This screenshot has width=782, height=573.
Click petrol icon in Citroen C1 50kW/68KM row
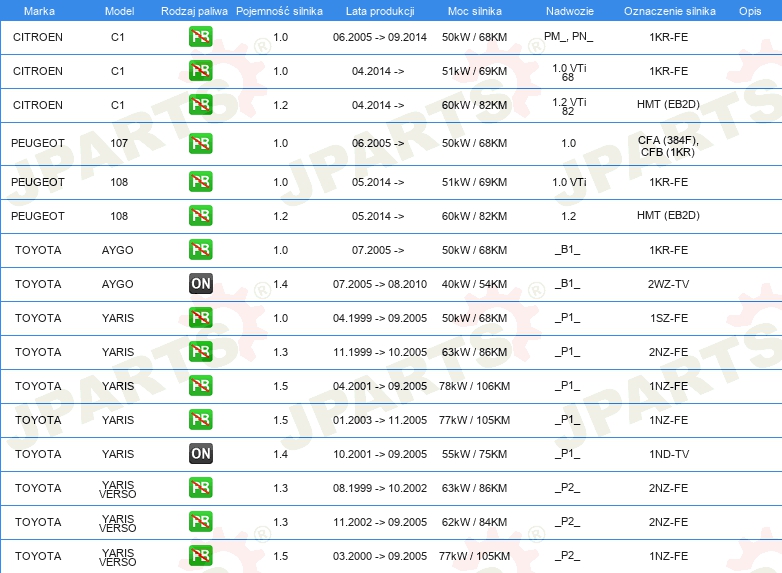point(200,37)
